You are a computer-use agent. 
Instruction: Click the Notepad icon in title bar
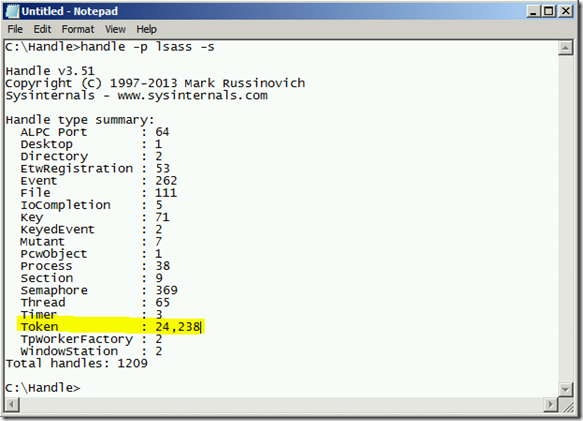coord(12,11)
